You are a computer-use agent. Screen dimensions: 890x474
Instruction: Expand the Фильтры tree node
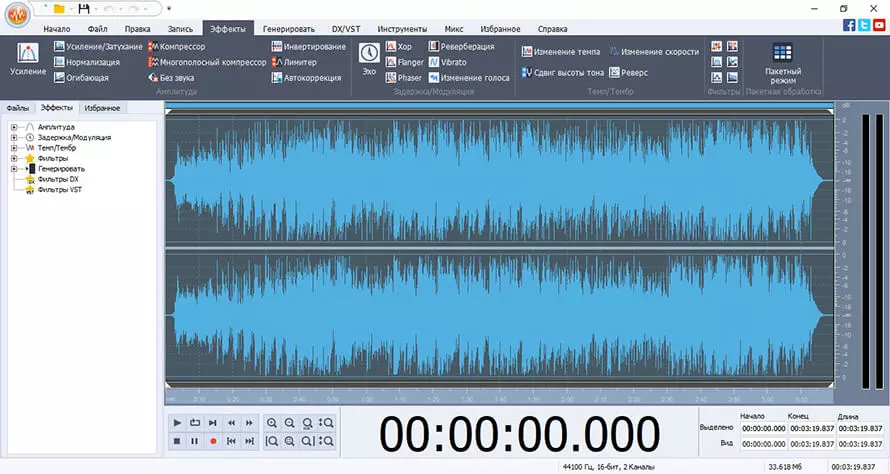[x=14, y=158]
